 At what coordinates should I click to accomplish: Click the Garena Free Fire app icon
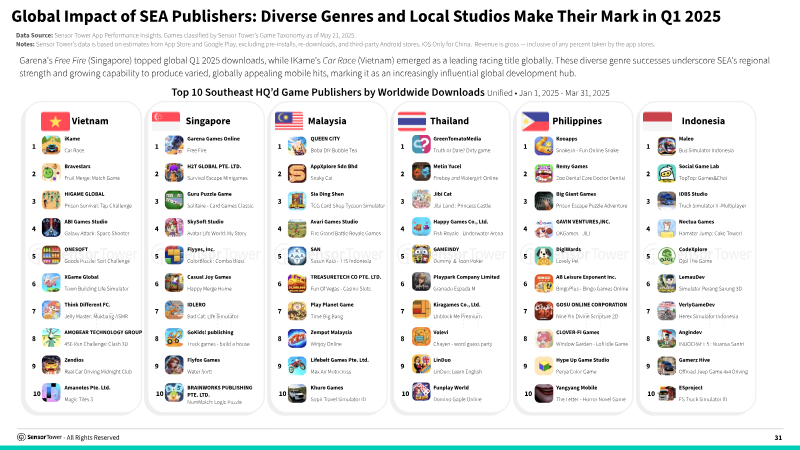[174, 145]
